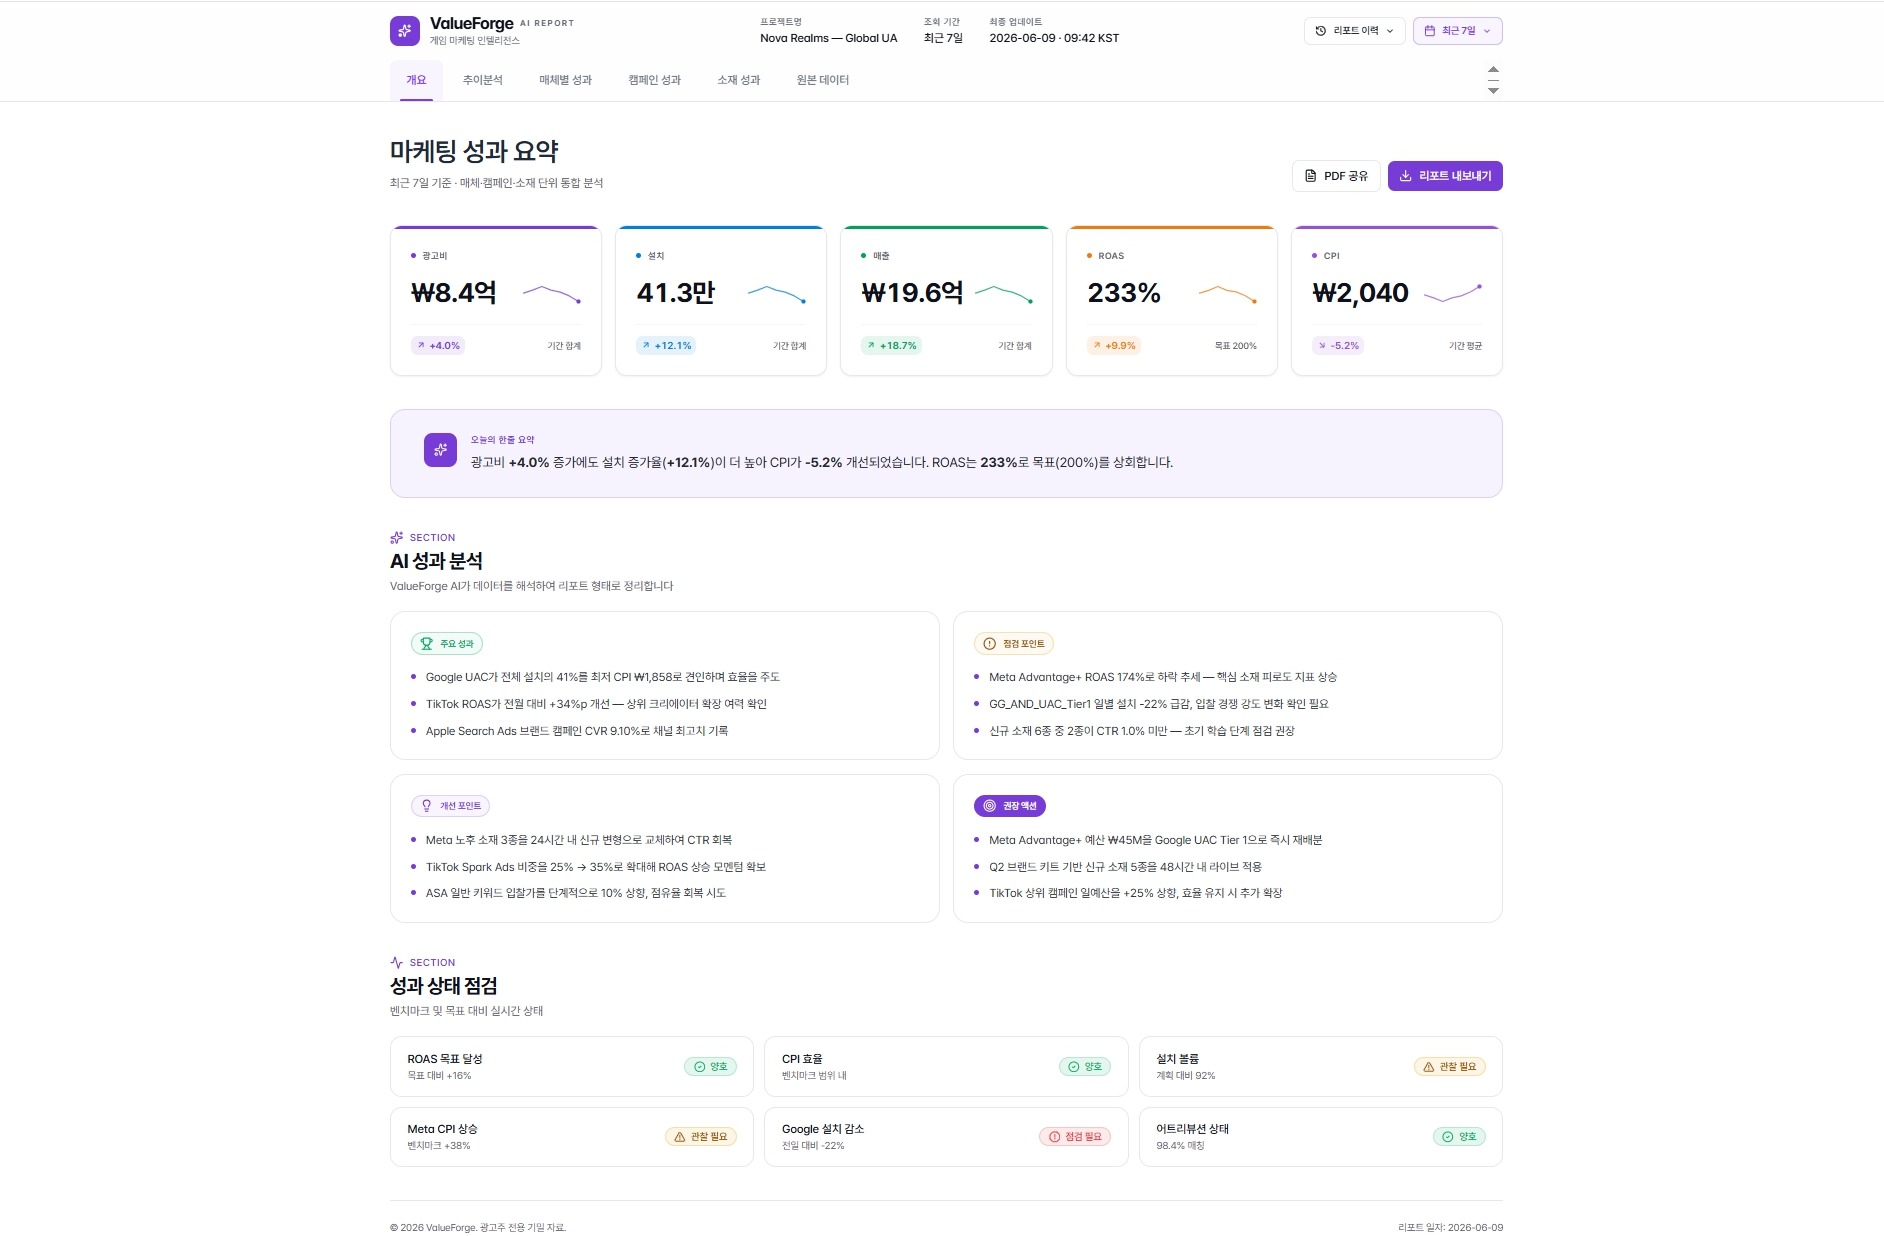
Task: Click the 양호 badge for ROAS 목표 달성
Action: click(710, 1067)
